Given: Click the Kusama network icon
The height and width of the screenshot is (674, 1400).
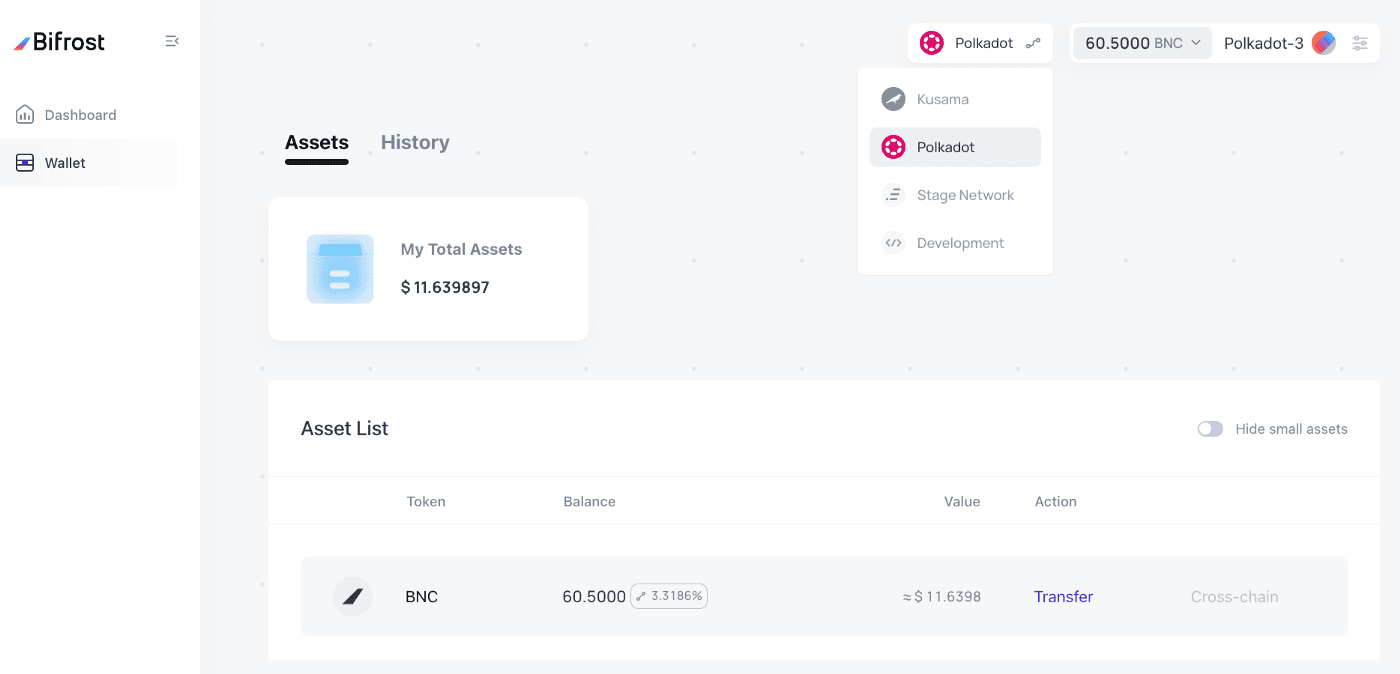Looking at the screenshot, I should pyautogui.click(x=893, y=99).
